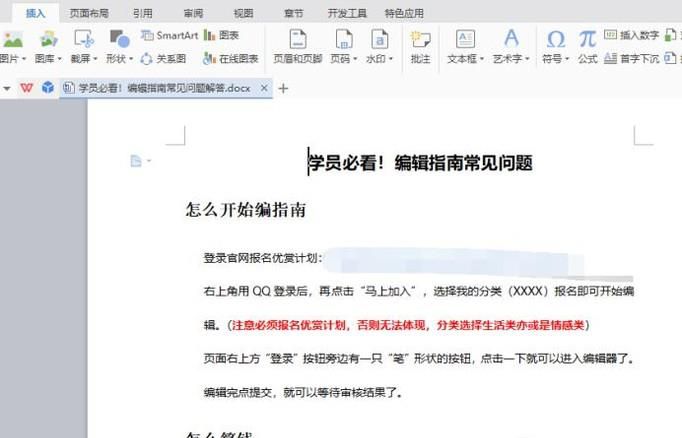Open the Page Layout (页面布局) tab
The width and height of the screenshot is (682, 438).
click(89, 13)
